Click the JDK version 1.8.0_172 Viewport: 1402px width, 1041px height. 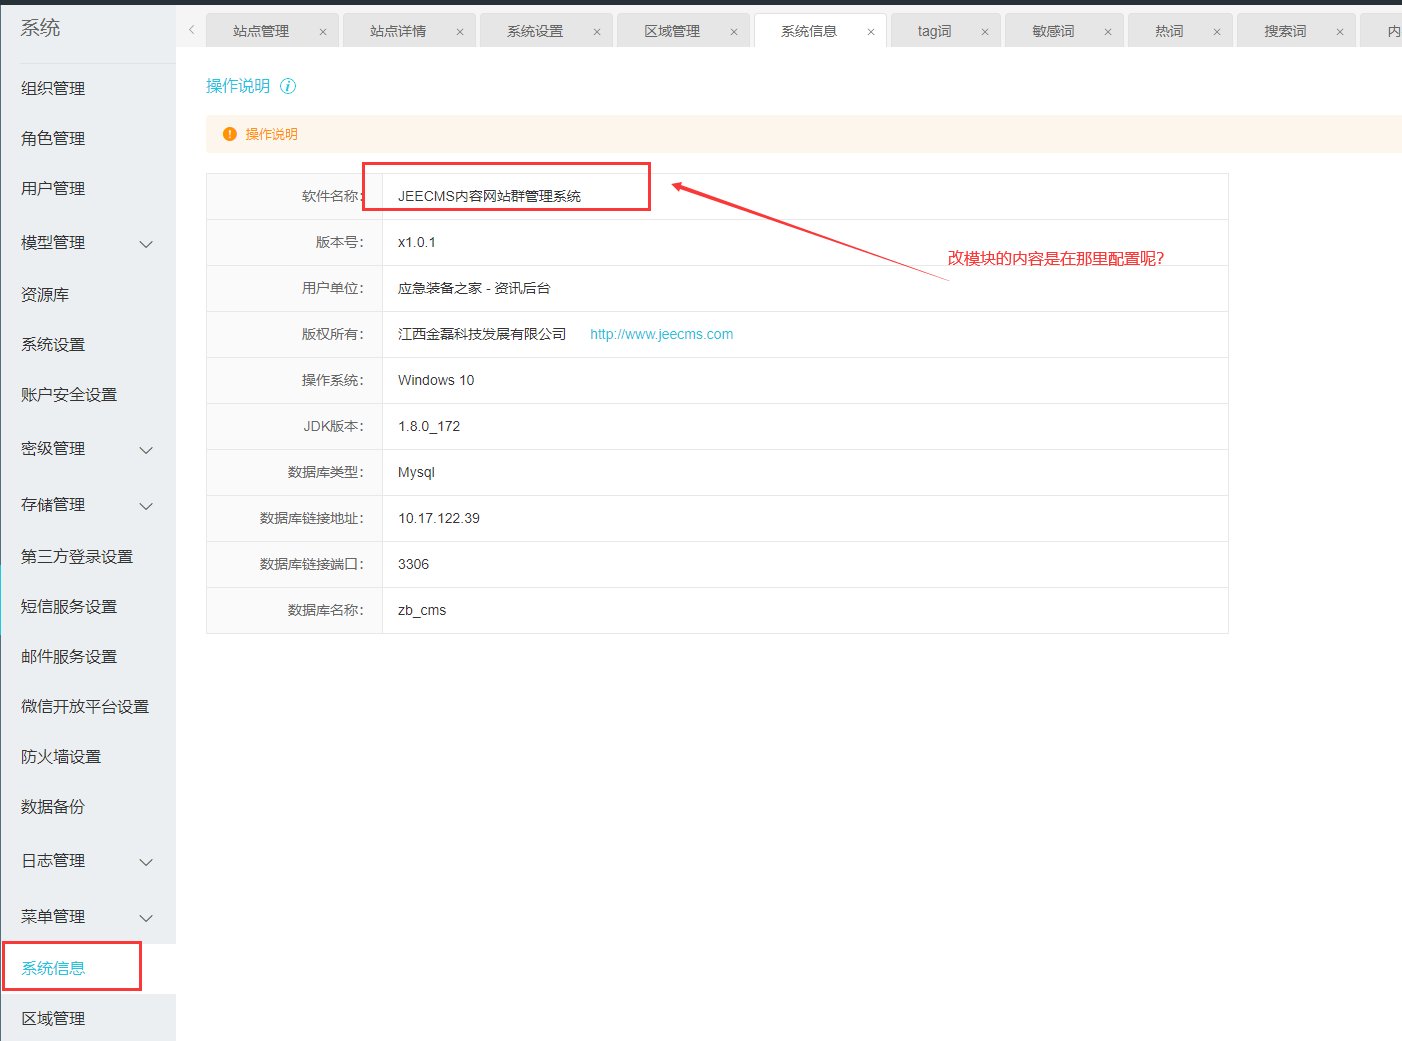click(429, 426)
